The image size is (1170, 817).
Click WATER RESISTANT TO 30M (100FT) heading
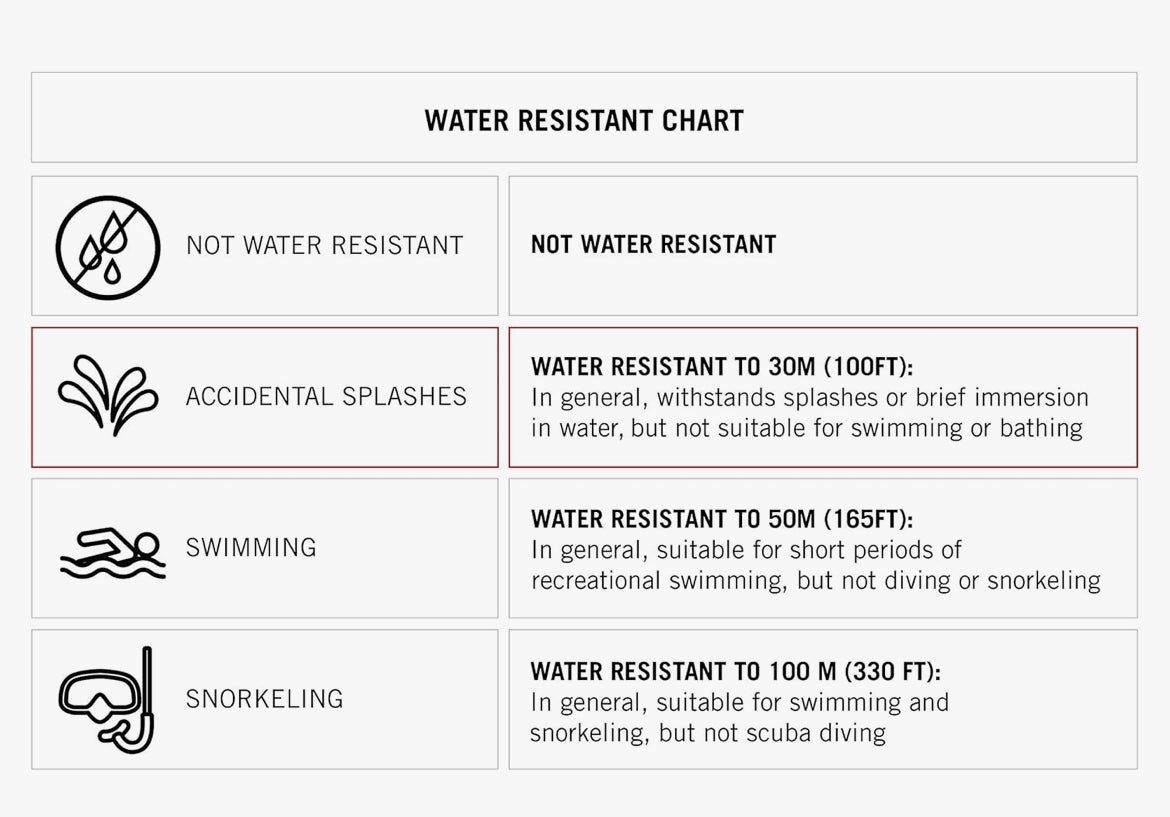pyautogui.click(x=722, y=366)
